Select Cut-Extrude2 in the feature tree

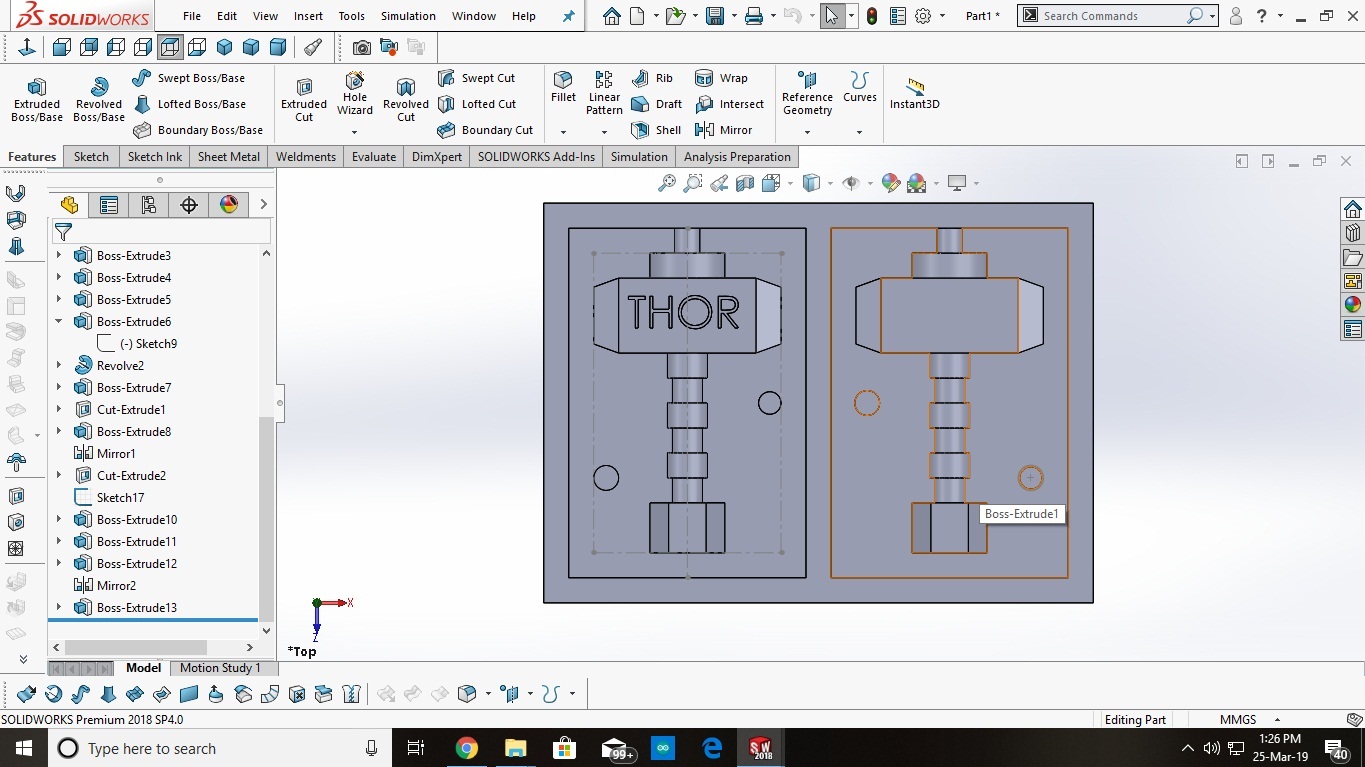(120, 476)
